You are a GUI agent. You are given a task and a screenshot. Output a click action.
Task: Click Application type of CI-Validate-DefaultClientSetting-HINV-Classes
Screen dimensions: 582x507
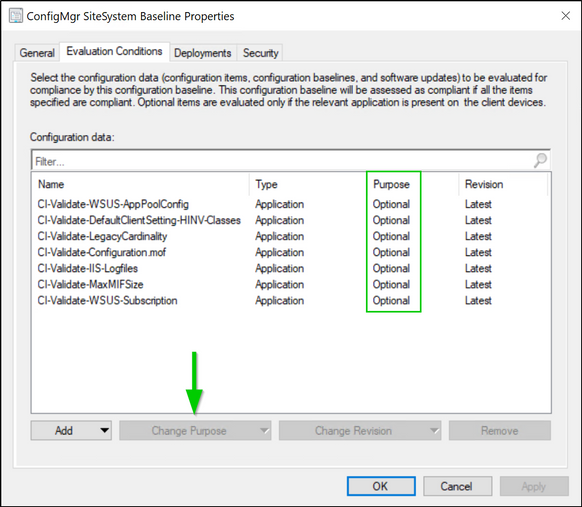[279, 220]
